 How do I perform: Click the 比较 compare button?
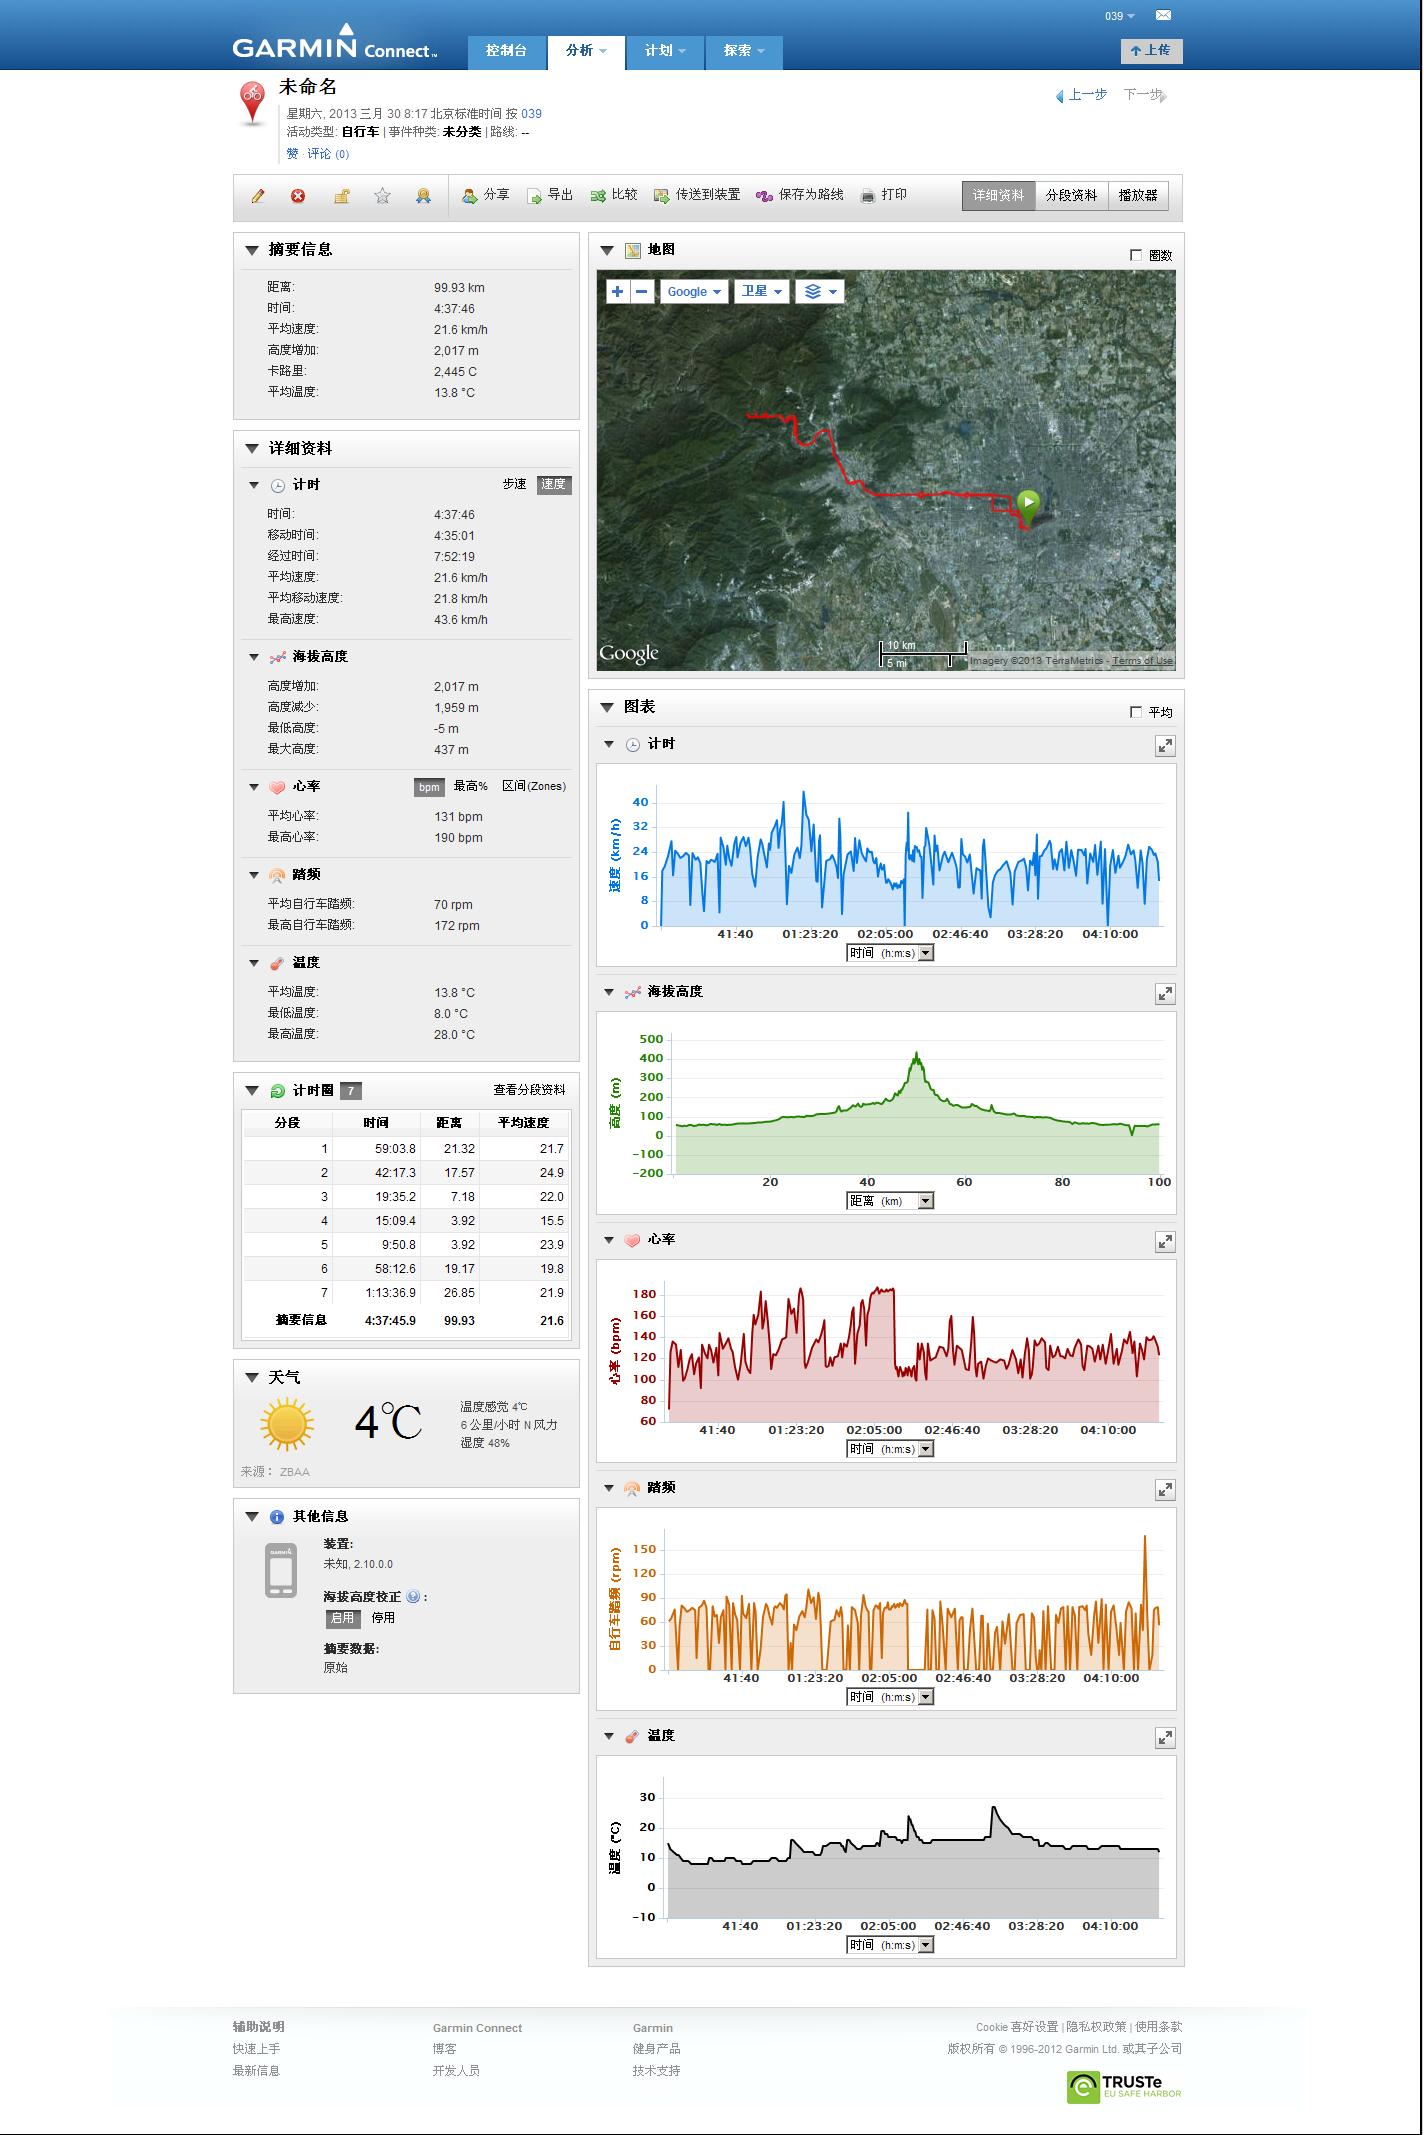614,195
